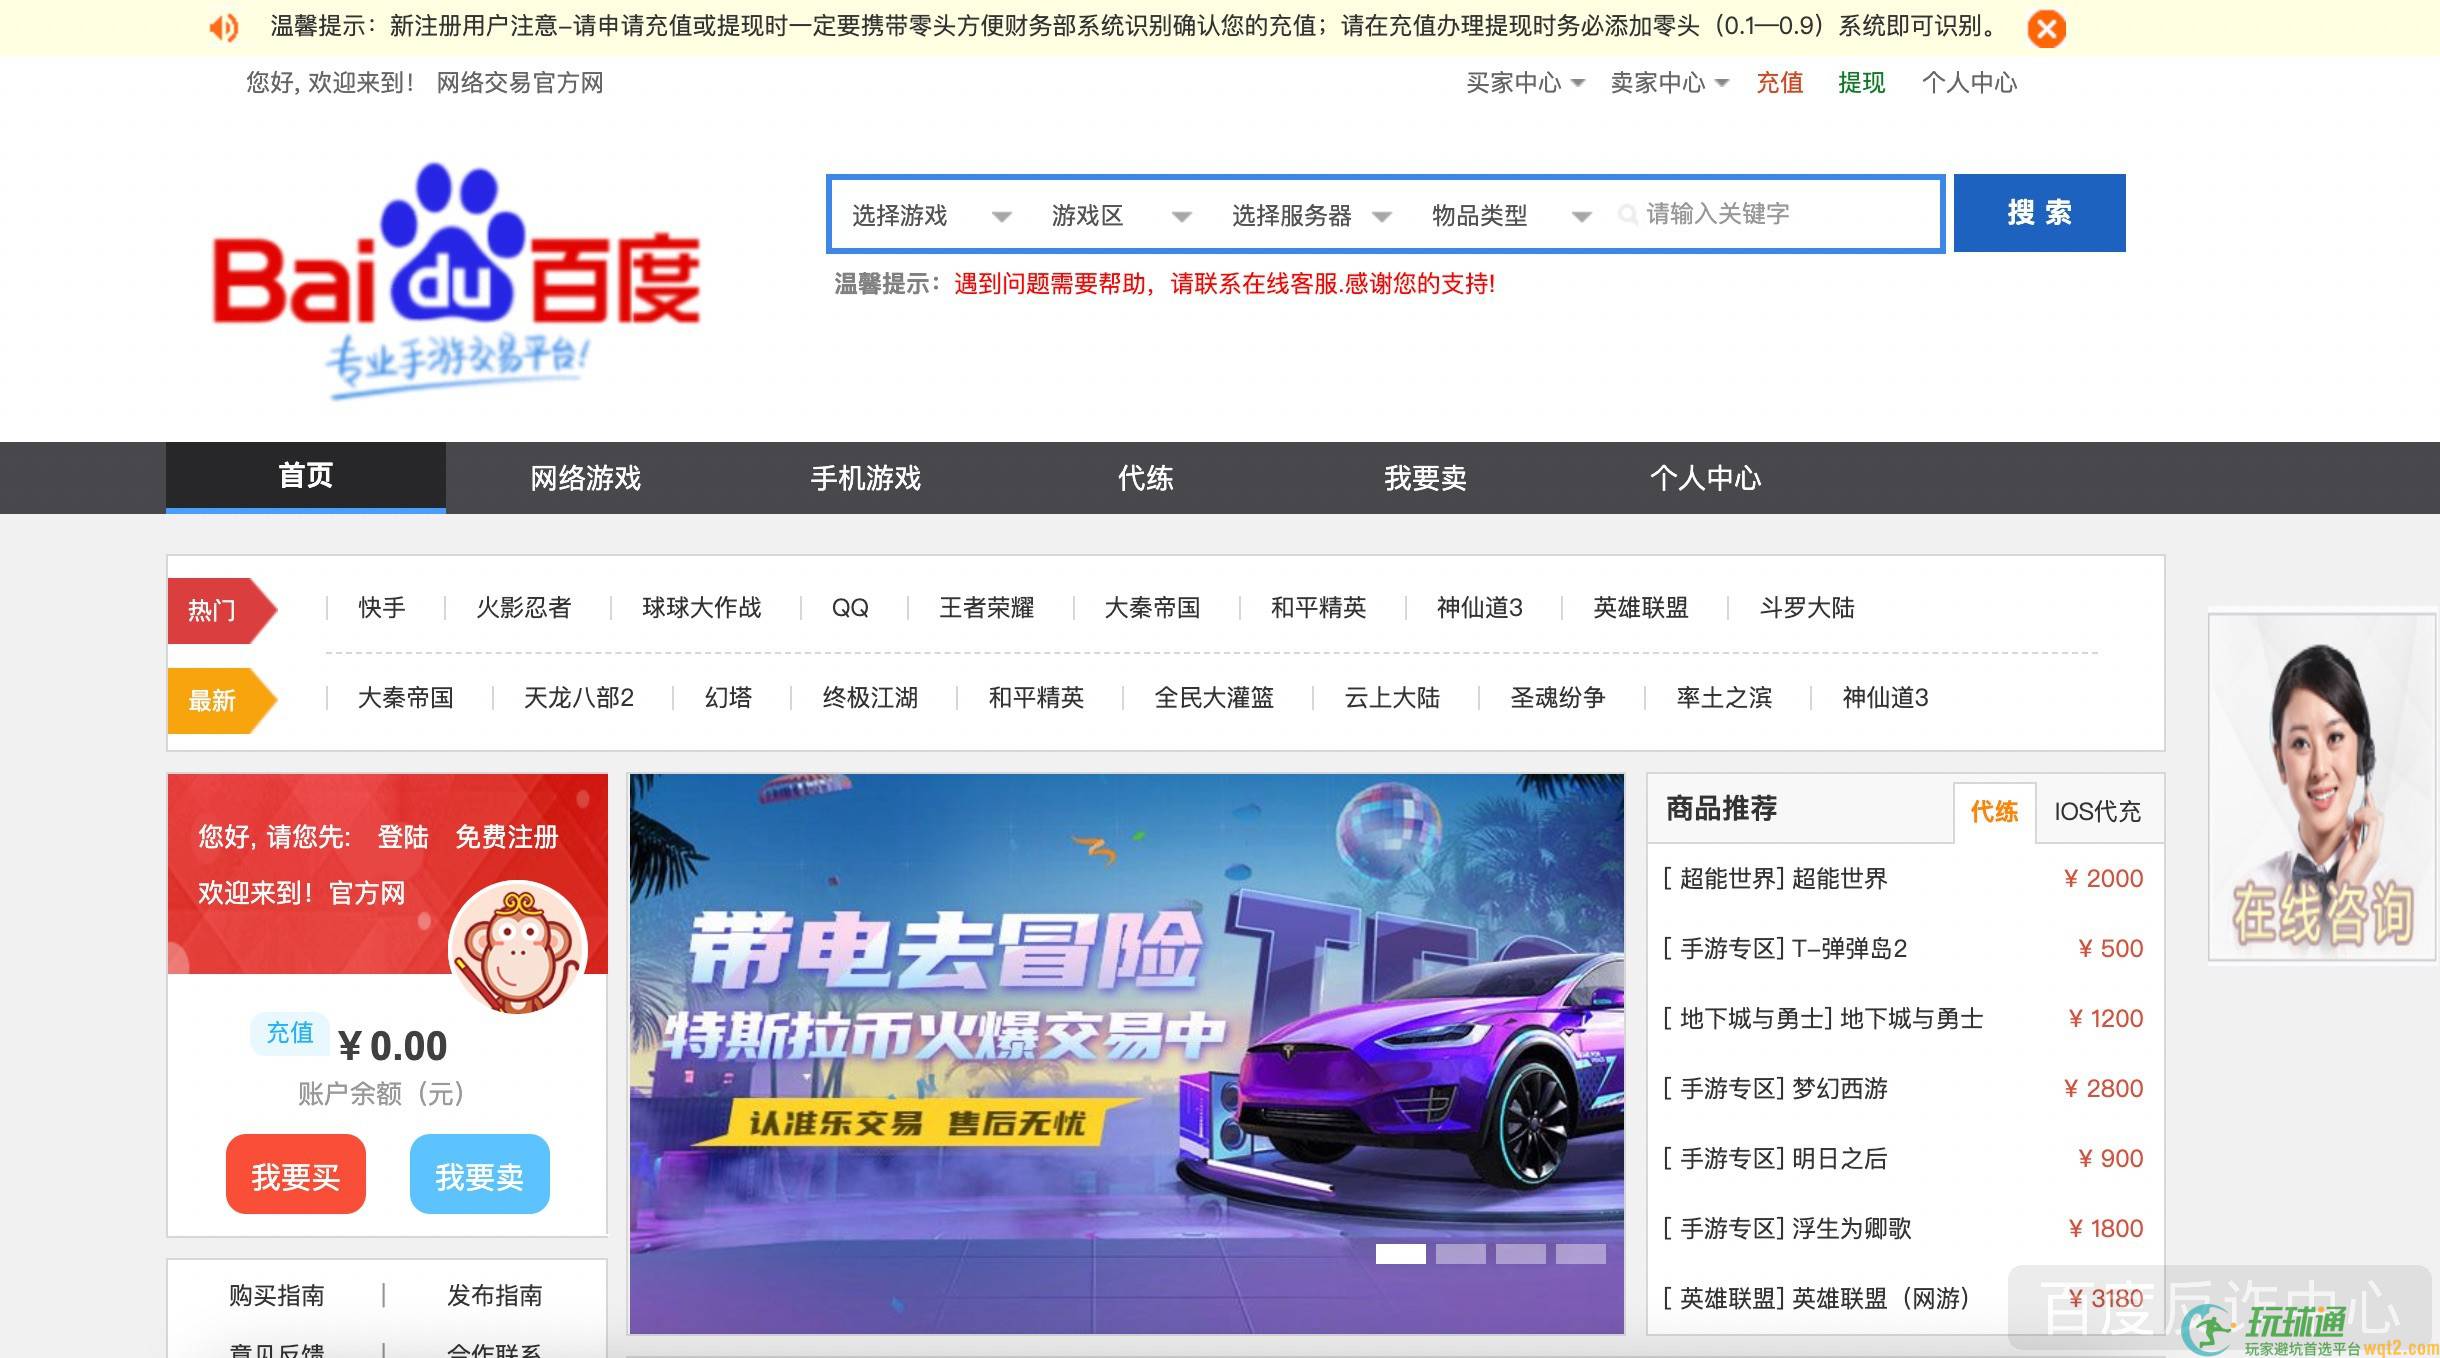Select 个人中心 in the navigation bar
This screenshot has width=2440, height=1358.
(x=1706, y=477)
